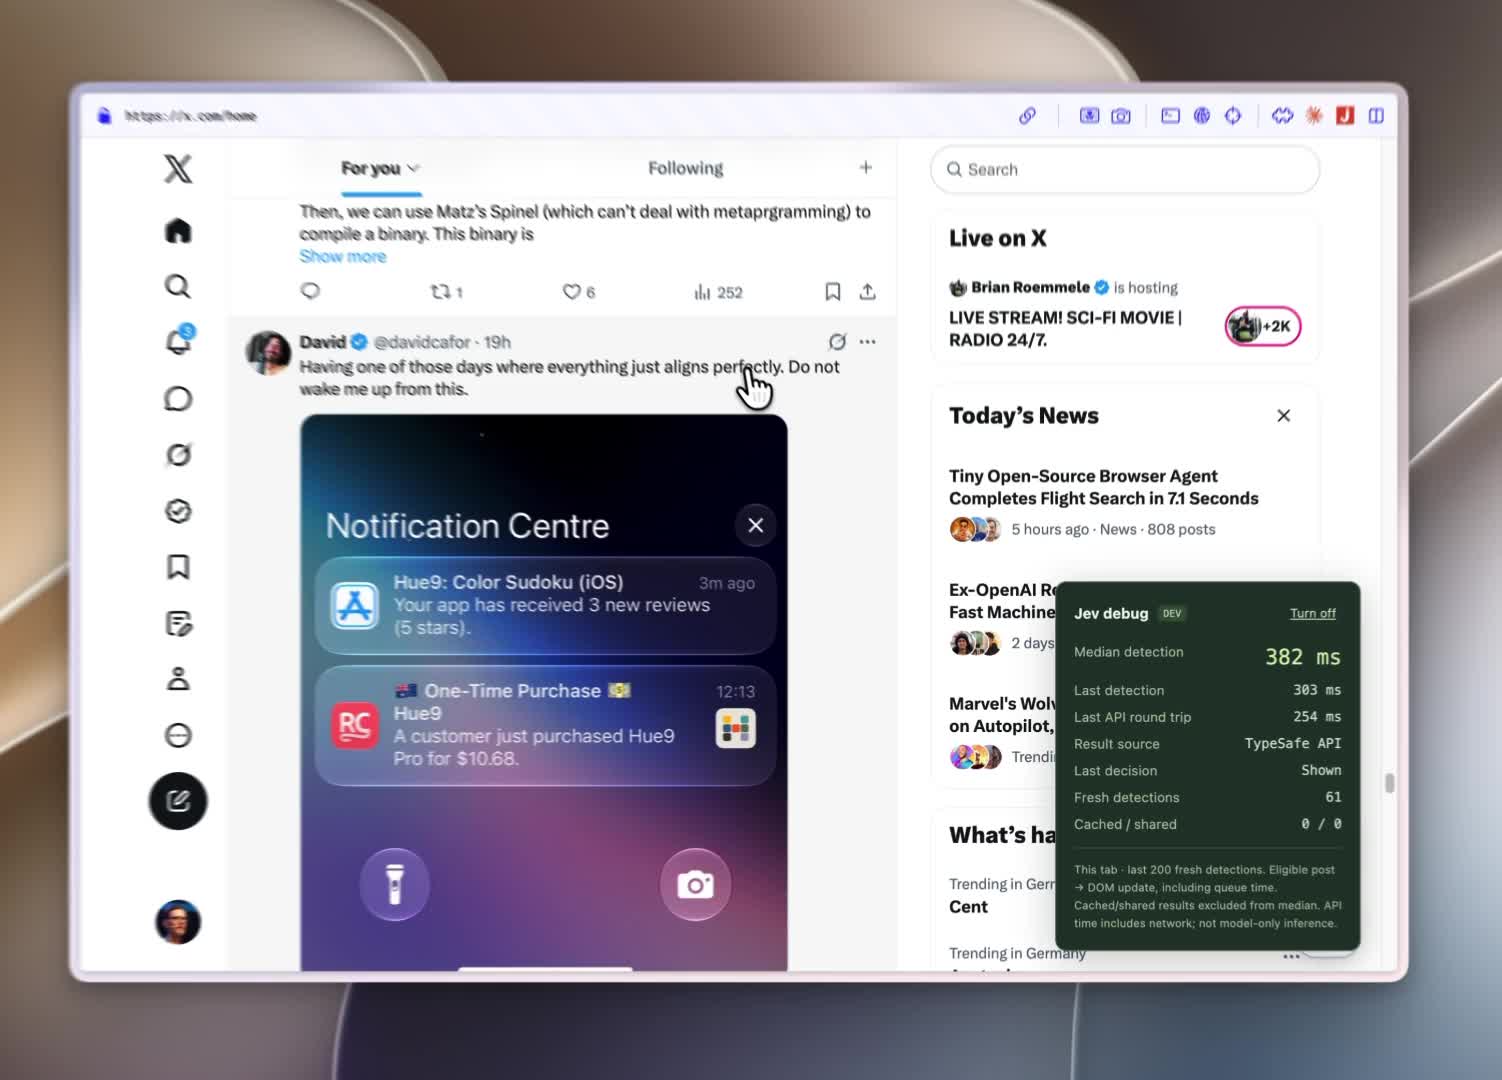Click Turn off in Jev debug panel
1502x1080 pixels.
[x=1312, y=613]
